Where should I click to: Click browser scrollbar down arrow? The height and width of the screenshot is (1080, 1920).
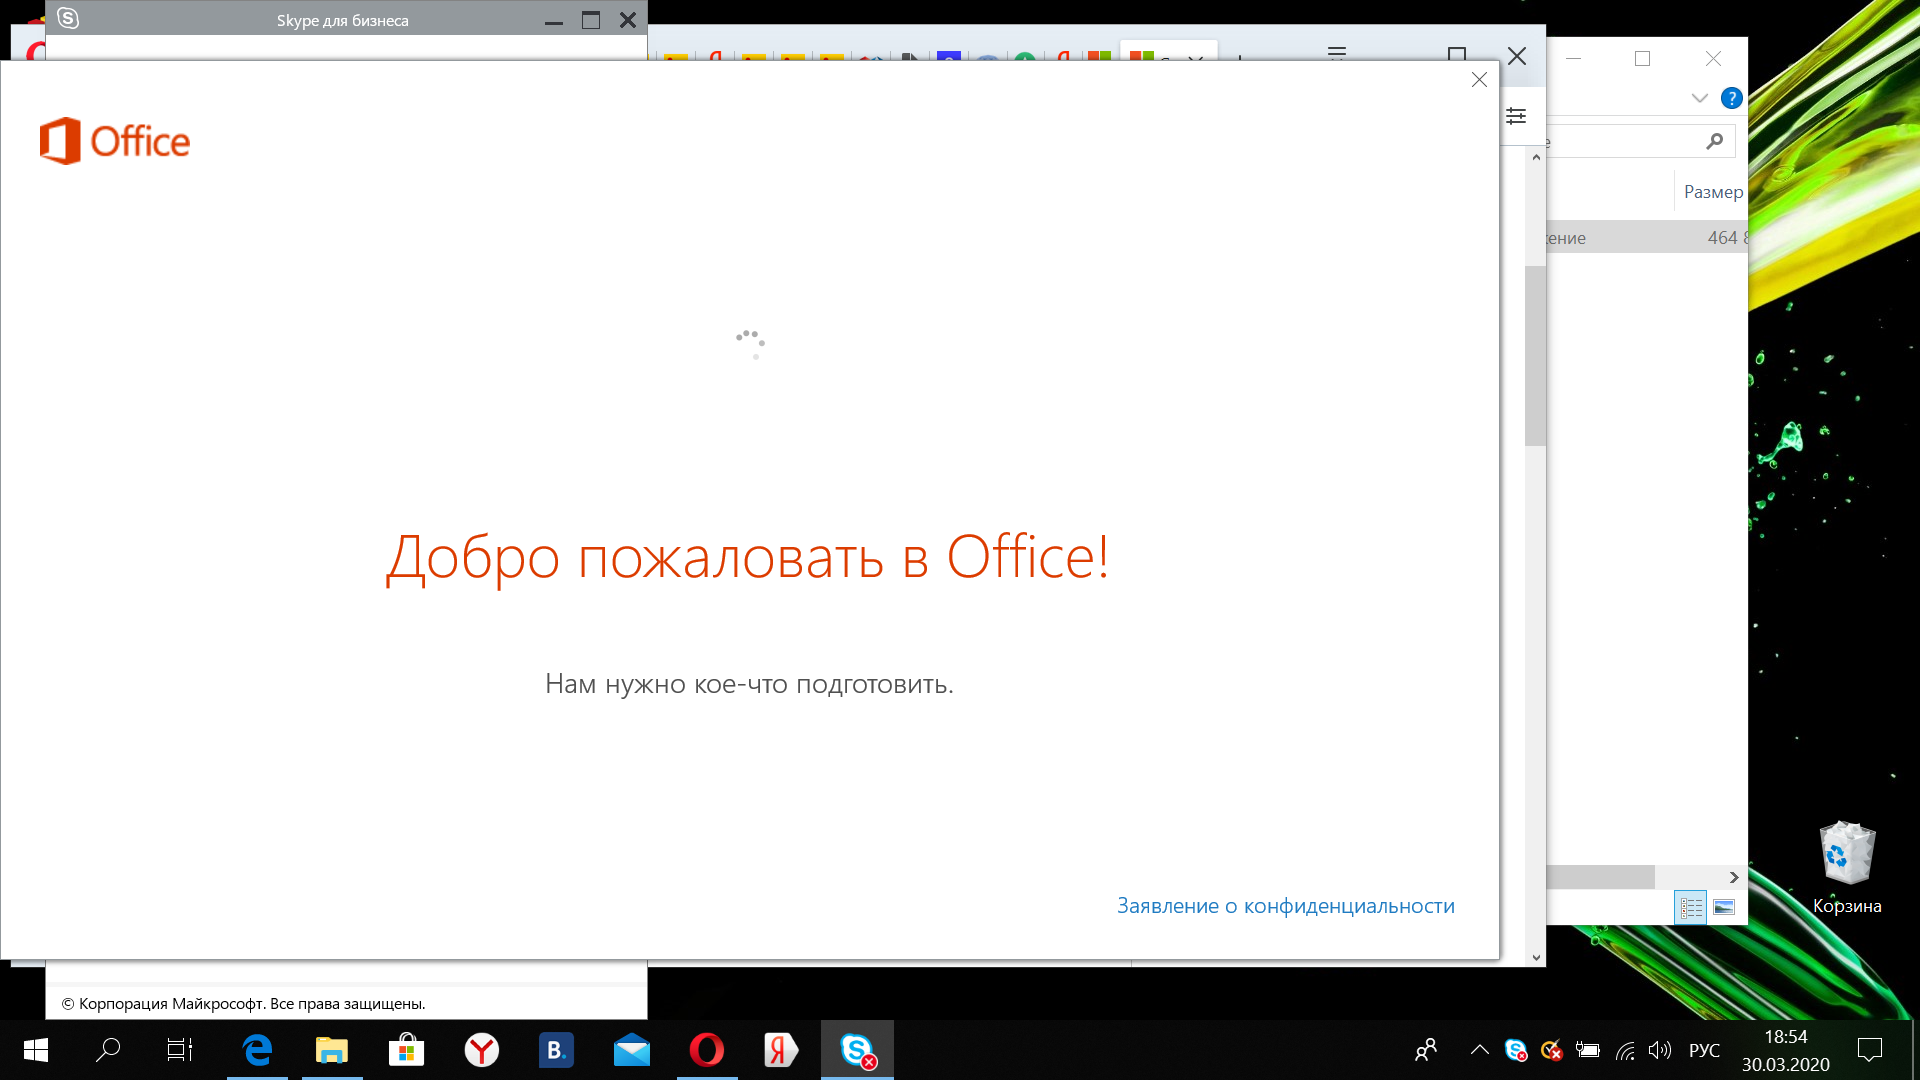[x=1536, y=957]
